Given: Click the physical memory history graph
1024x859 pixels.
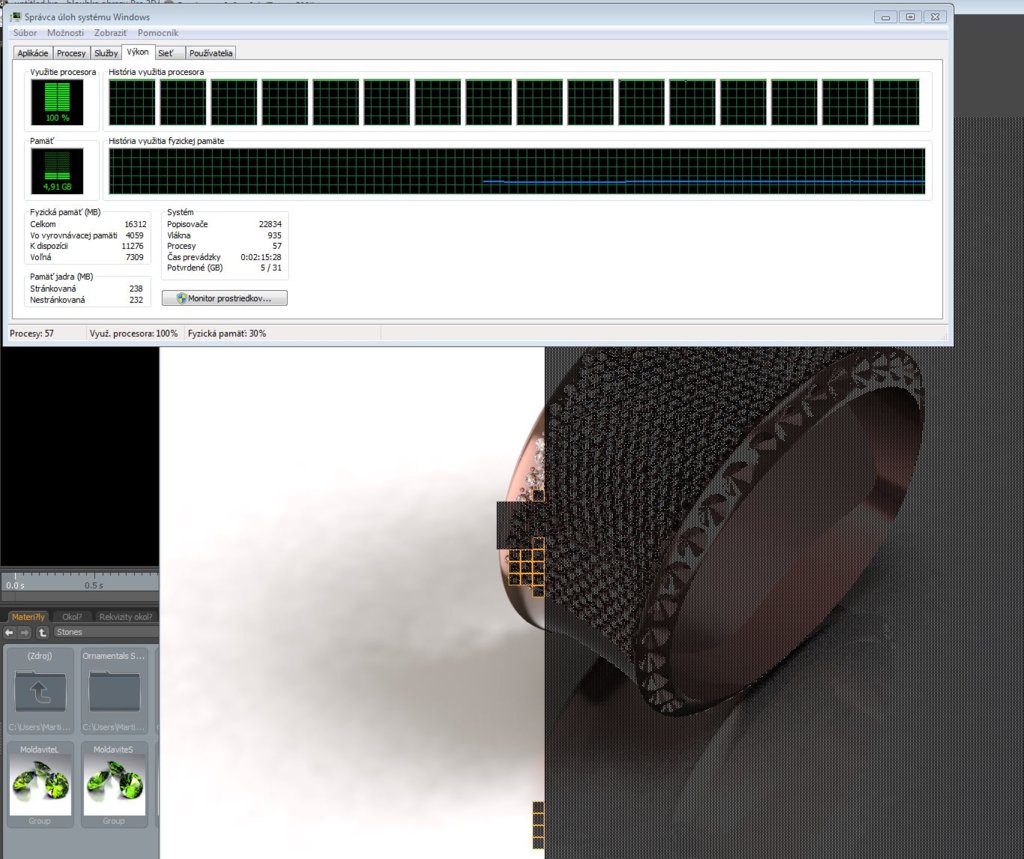Looking at the screenshot, I should 517,171.
